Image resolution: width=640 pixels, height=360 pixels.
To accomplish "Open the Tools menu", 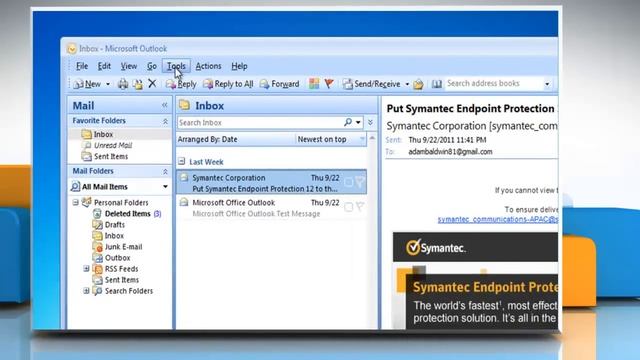I will click(176, 66).
